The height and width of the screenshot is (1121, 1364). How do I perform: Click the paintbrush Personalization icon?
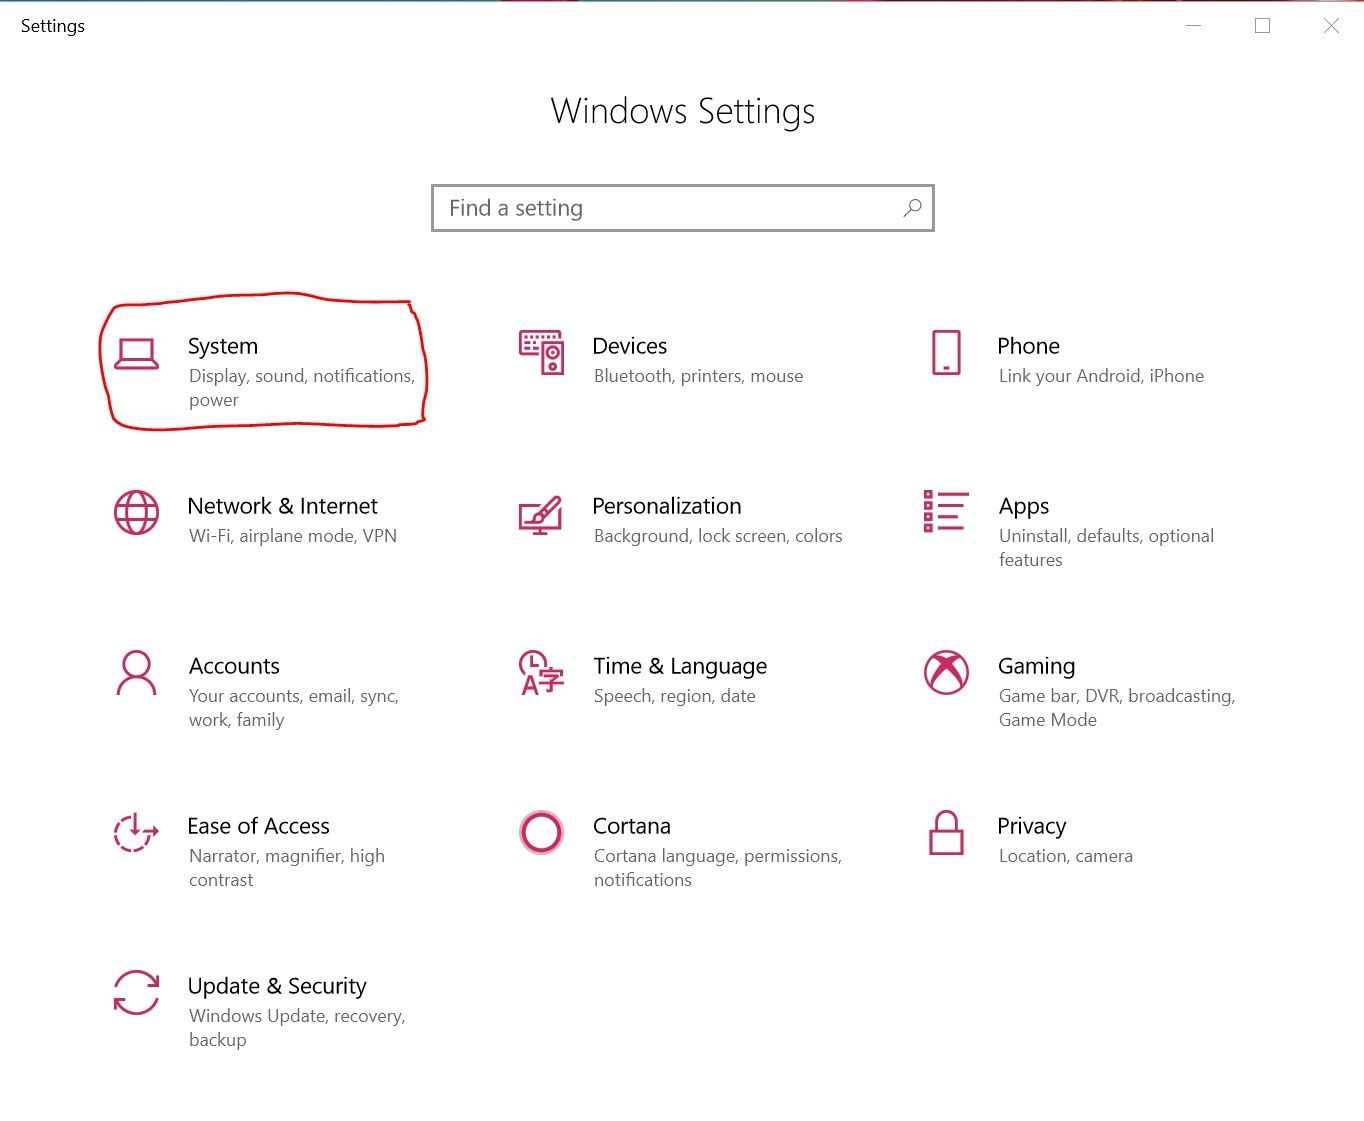pos(541,515)
